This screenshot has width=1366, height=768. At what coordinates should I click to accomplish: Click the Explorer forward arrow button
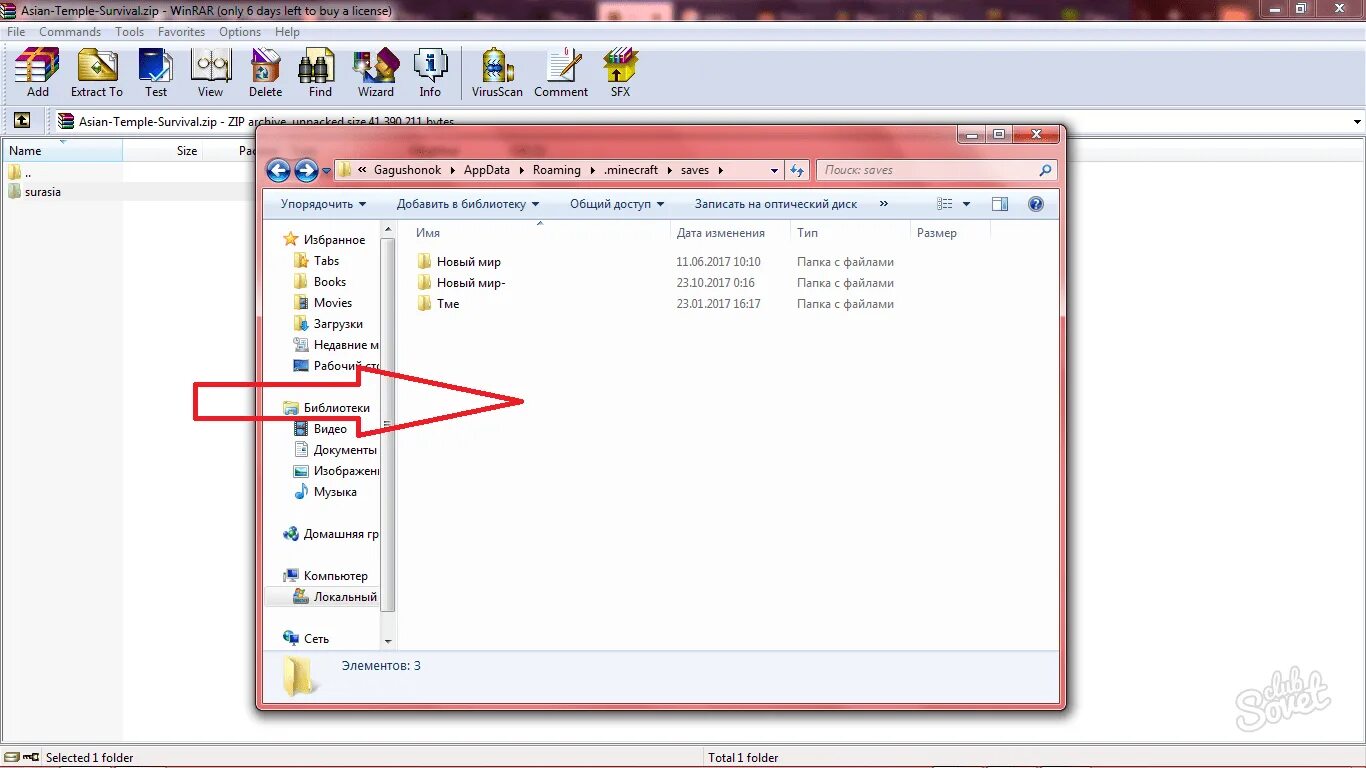[x=306, y=170]
